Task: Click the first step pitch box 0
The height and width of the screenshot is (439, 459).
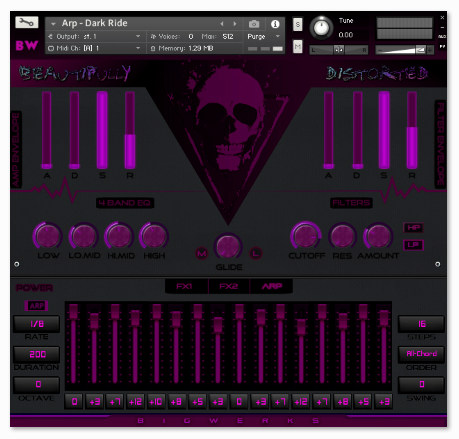Action: click(x=74, y=402)
